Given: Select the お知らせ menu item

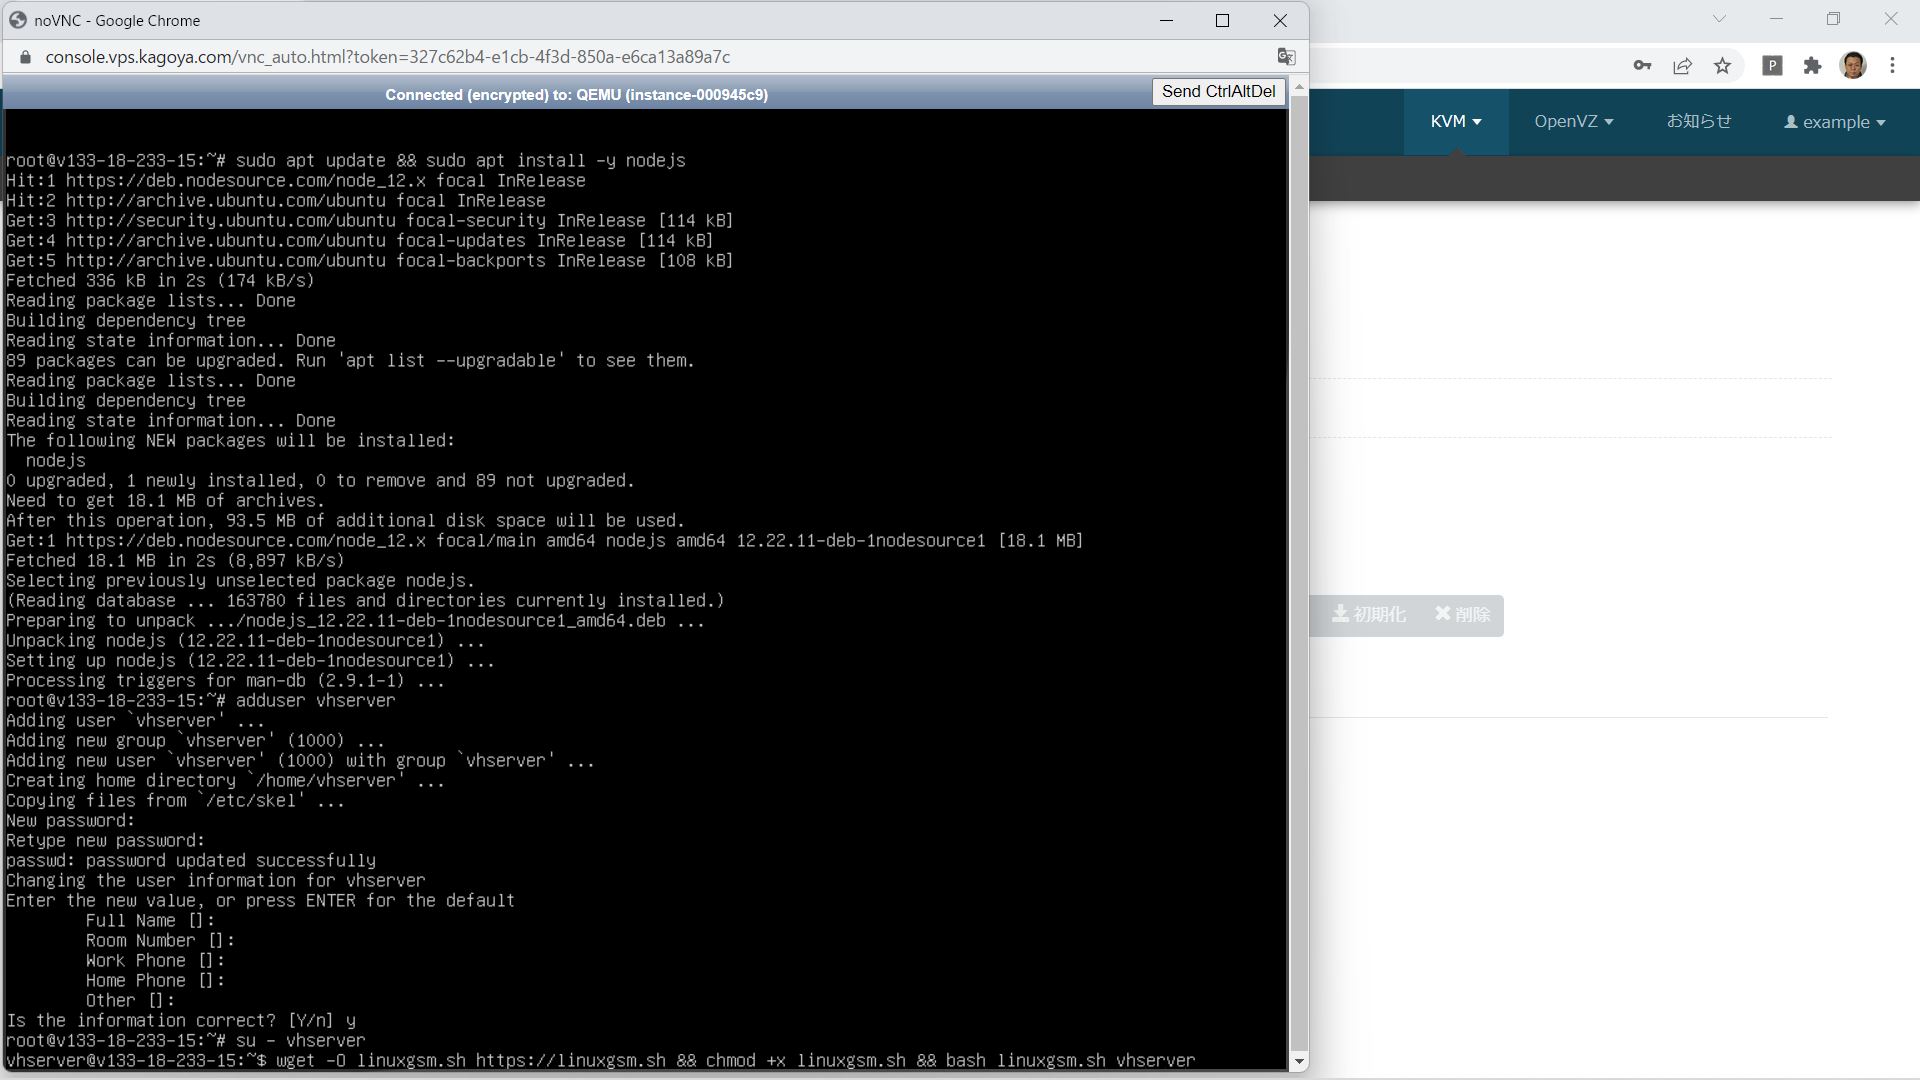Looking at the screenshot, I should [x=1699, y=122].
